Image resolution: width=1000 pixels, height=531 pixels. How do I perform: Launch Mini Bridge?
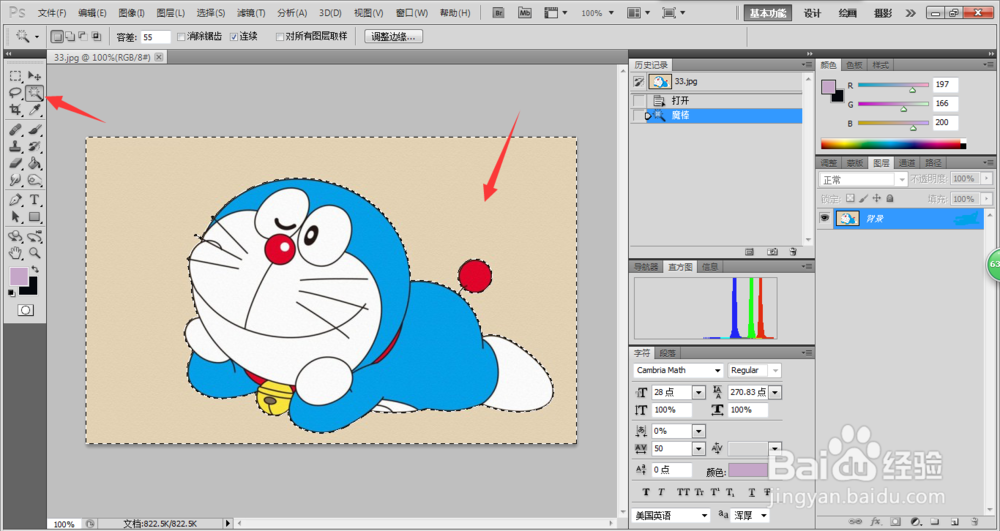point(524,13)
